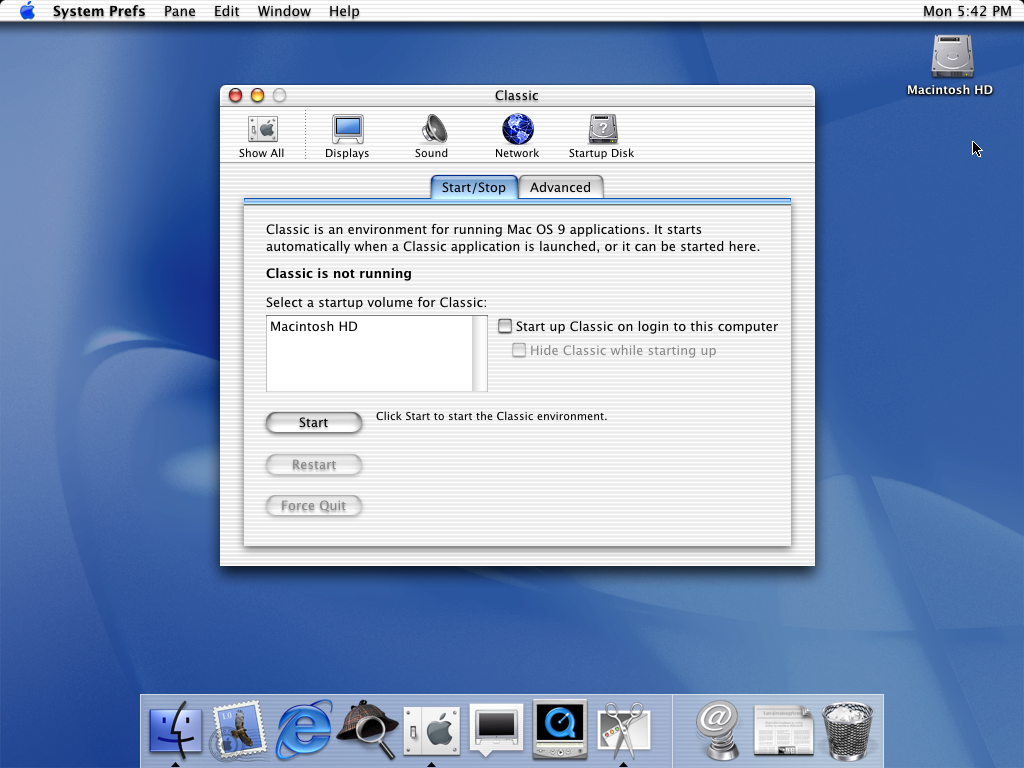Open the Help menu
1024x768 pixels.
[344, 11]
